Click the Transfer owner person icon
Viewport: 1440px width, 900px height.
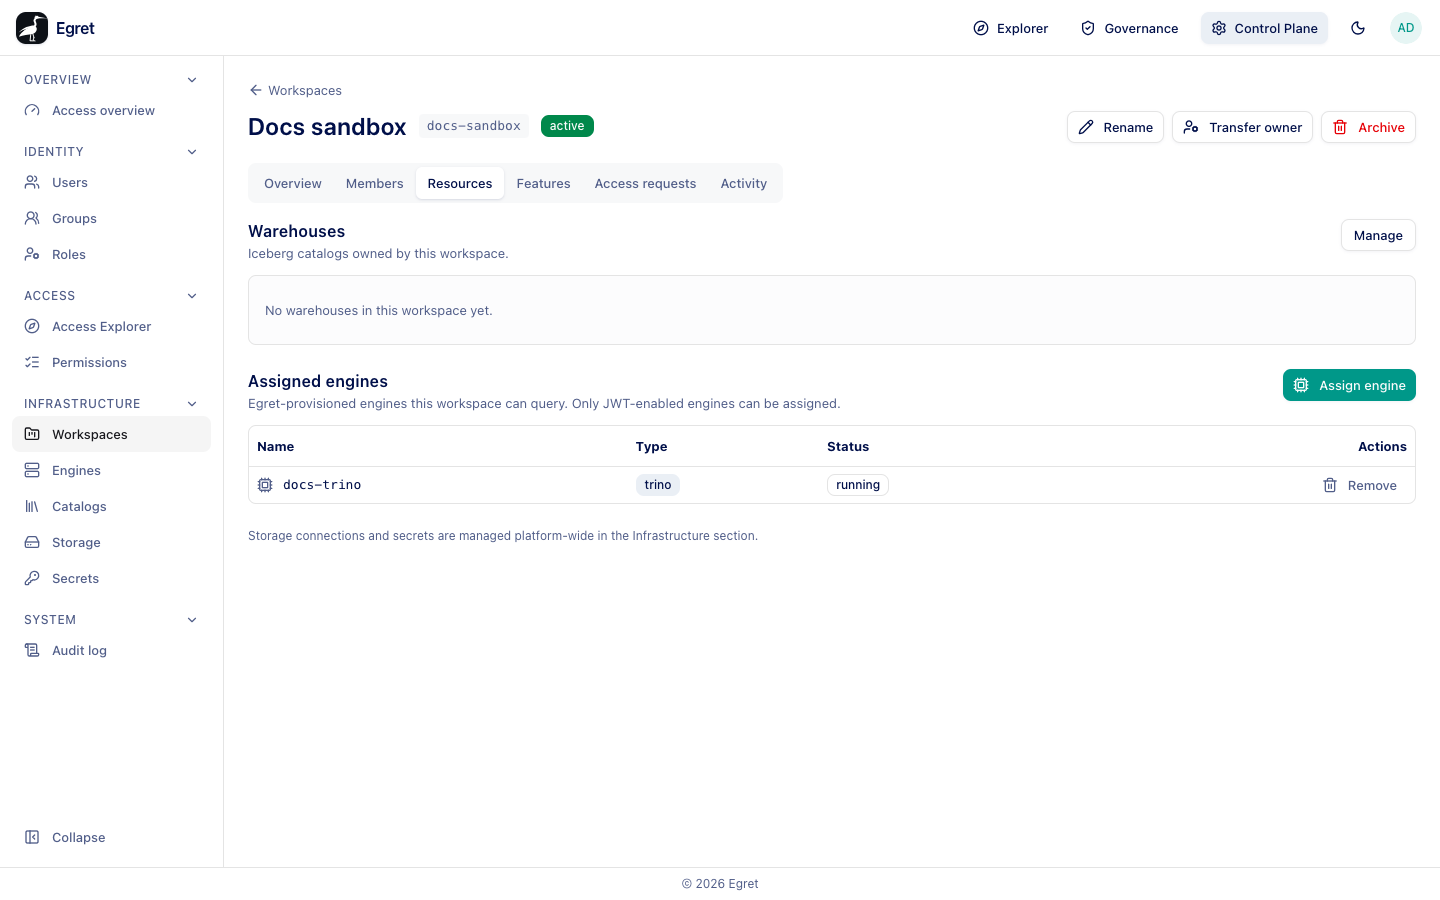click(1191, 127)
